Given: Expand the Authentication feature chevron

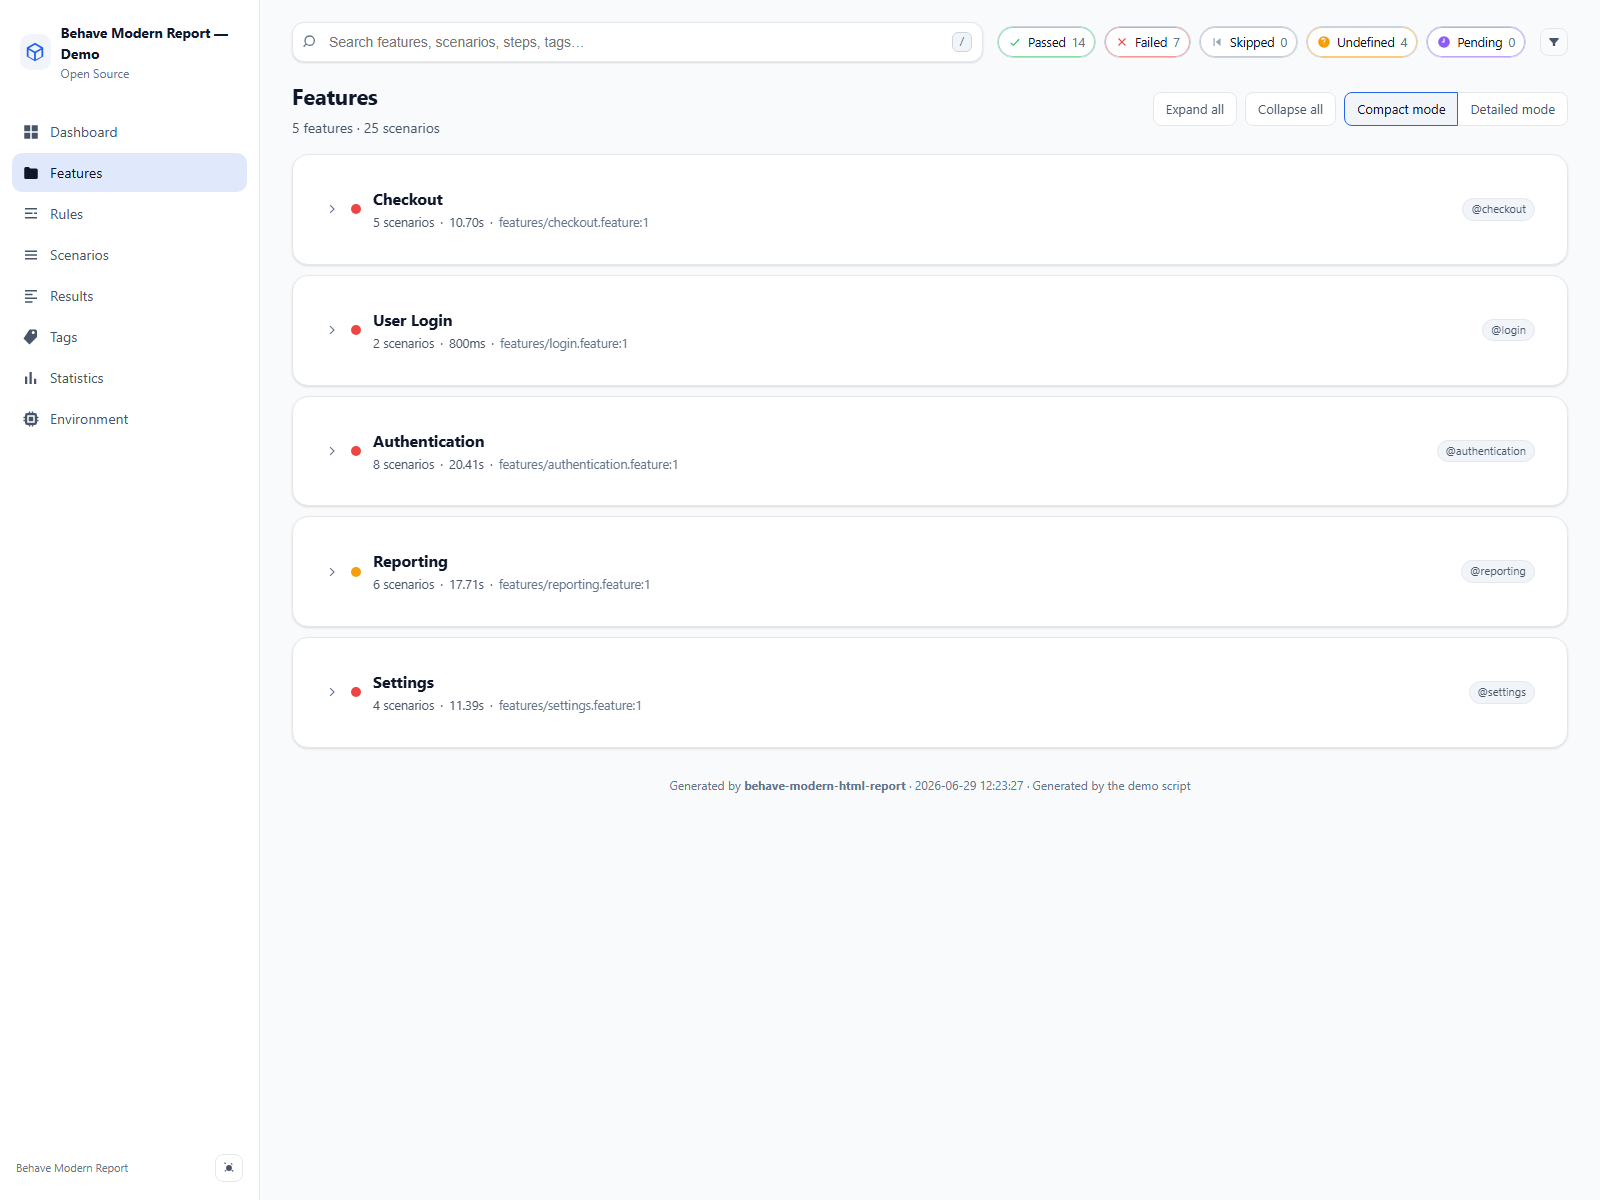Looking at the screenshot, I should pos(332,451).
